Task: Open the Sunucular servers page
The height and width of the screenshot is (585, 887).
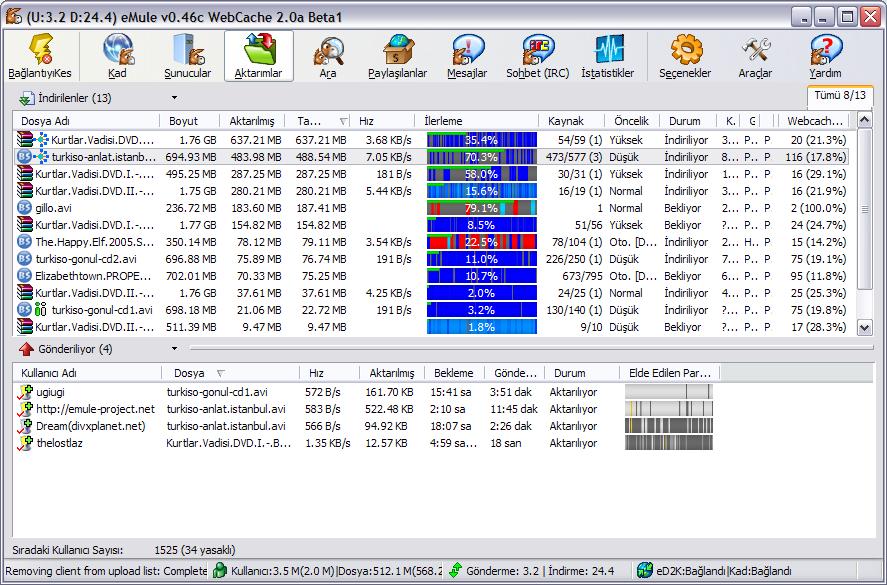Action: [187, 56]
